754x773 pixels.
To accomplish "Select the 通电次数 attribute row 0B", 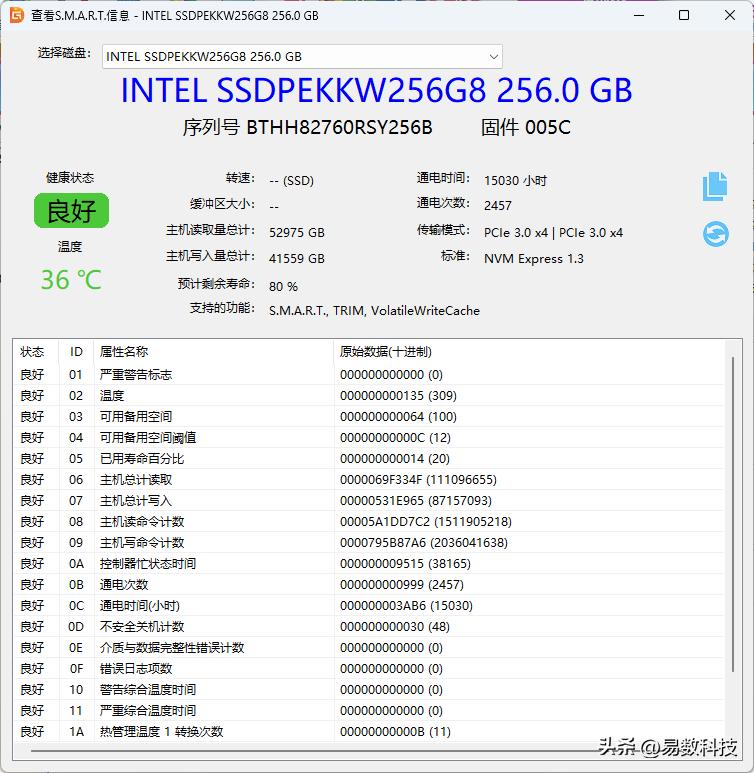I will pos(369,585).
